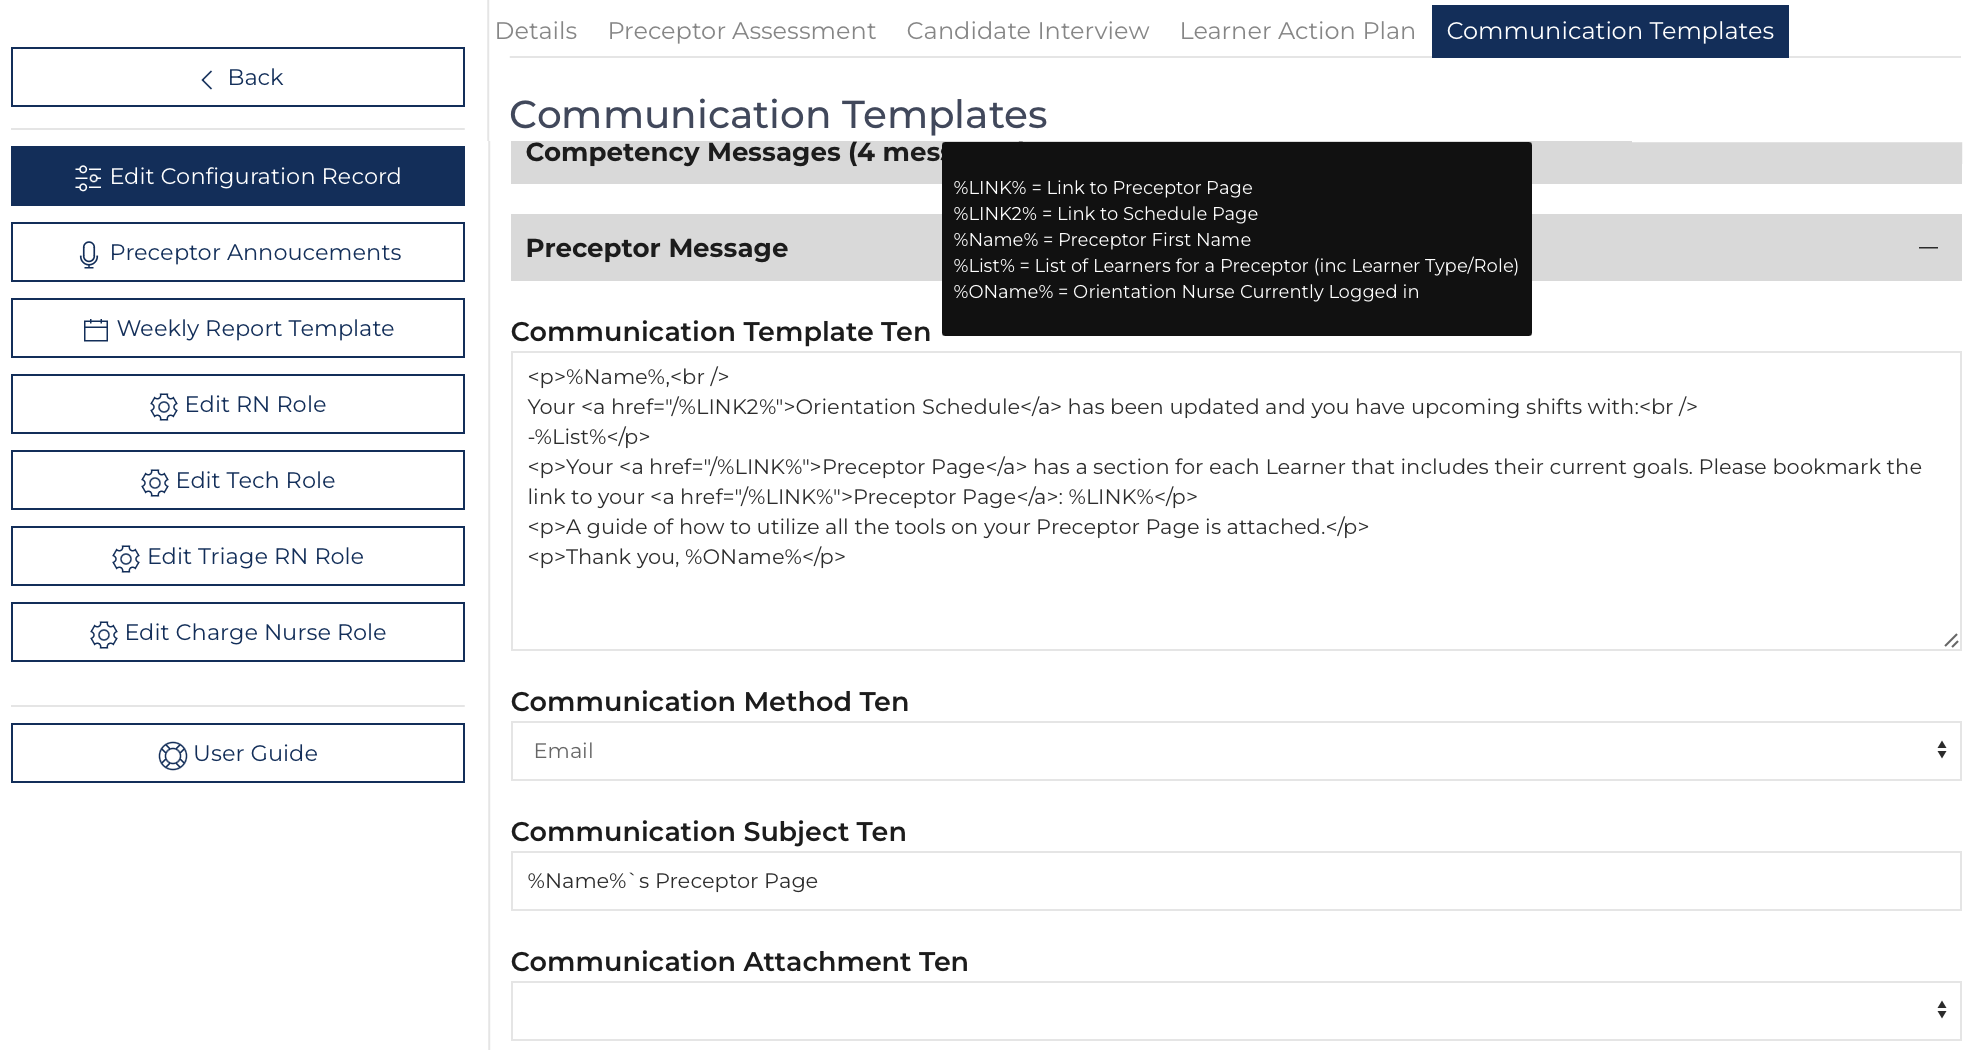The image size is (1972, 1050).
Task: Open Weekly Report Template
Action: coord(238,328)
